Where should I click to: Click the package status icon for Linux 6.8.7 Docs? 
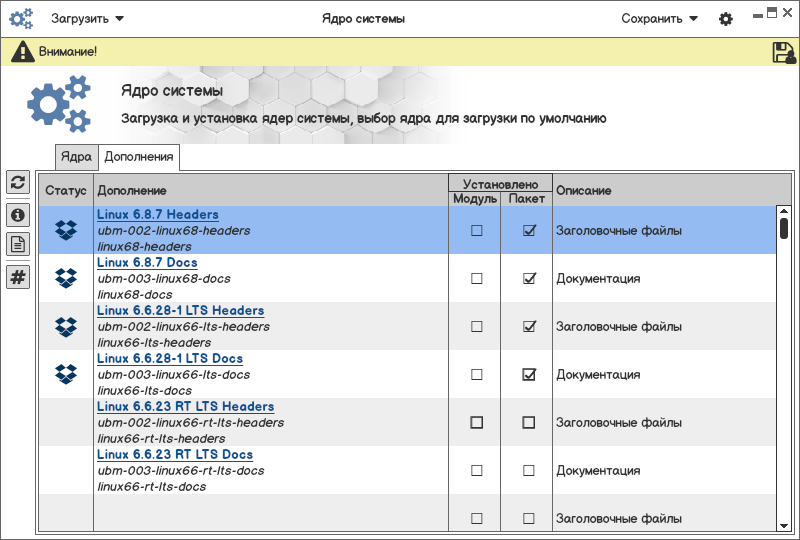point(66,278)
